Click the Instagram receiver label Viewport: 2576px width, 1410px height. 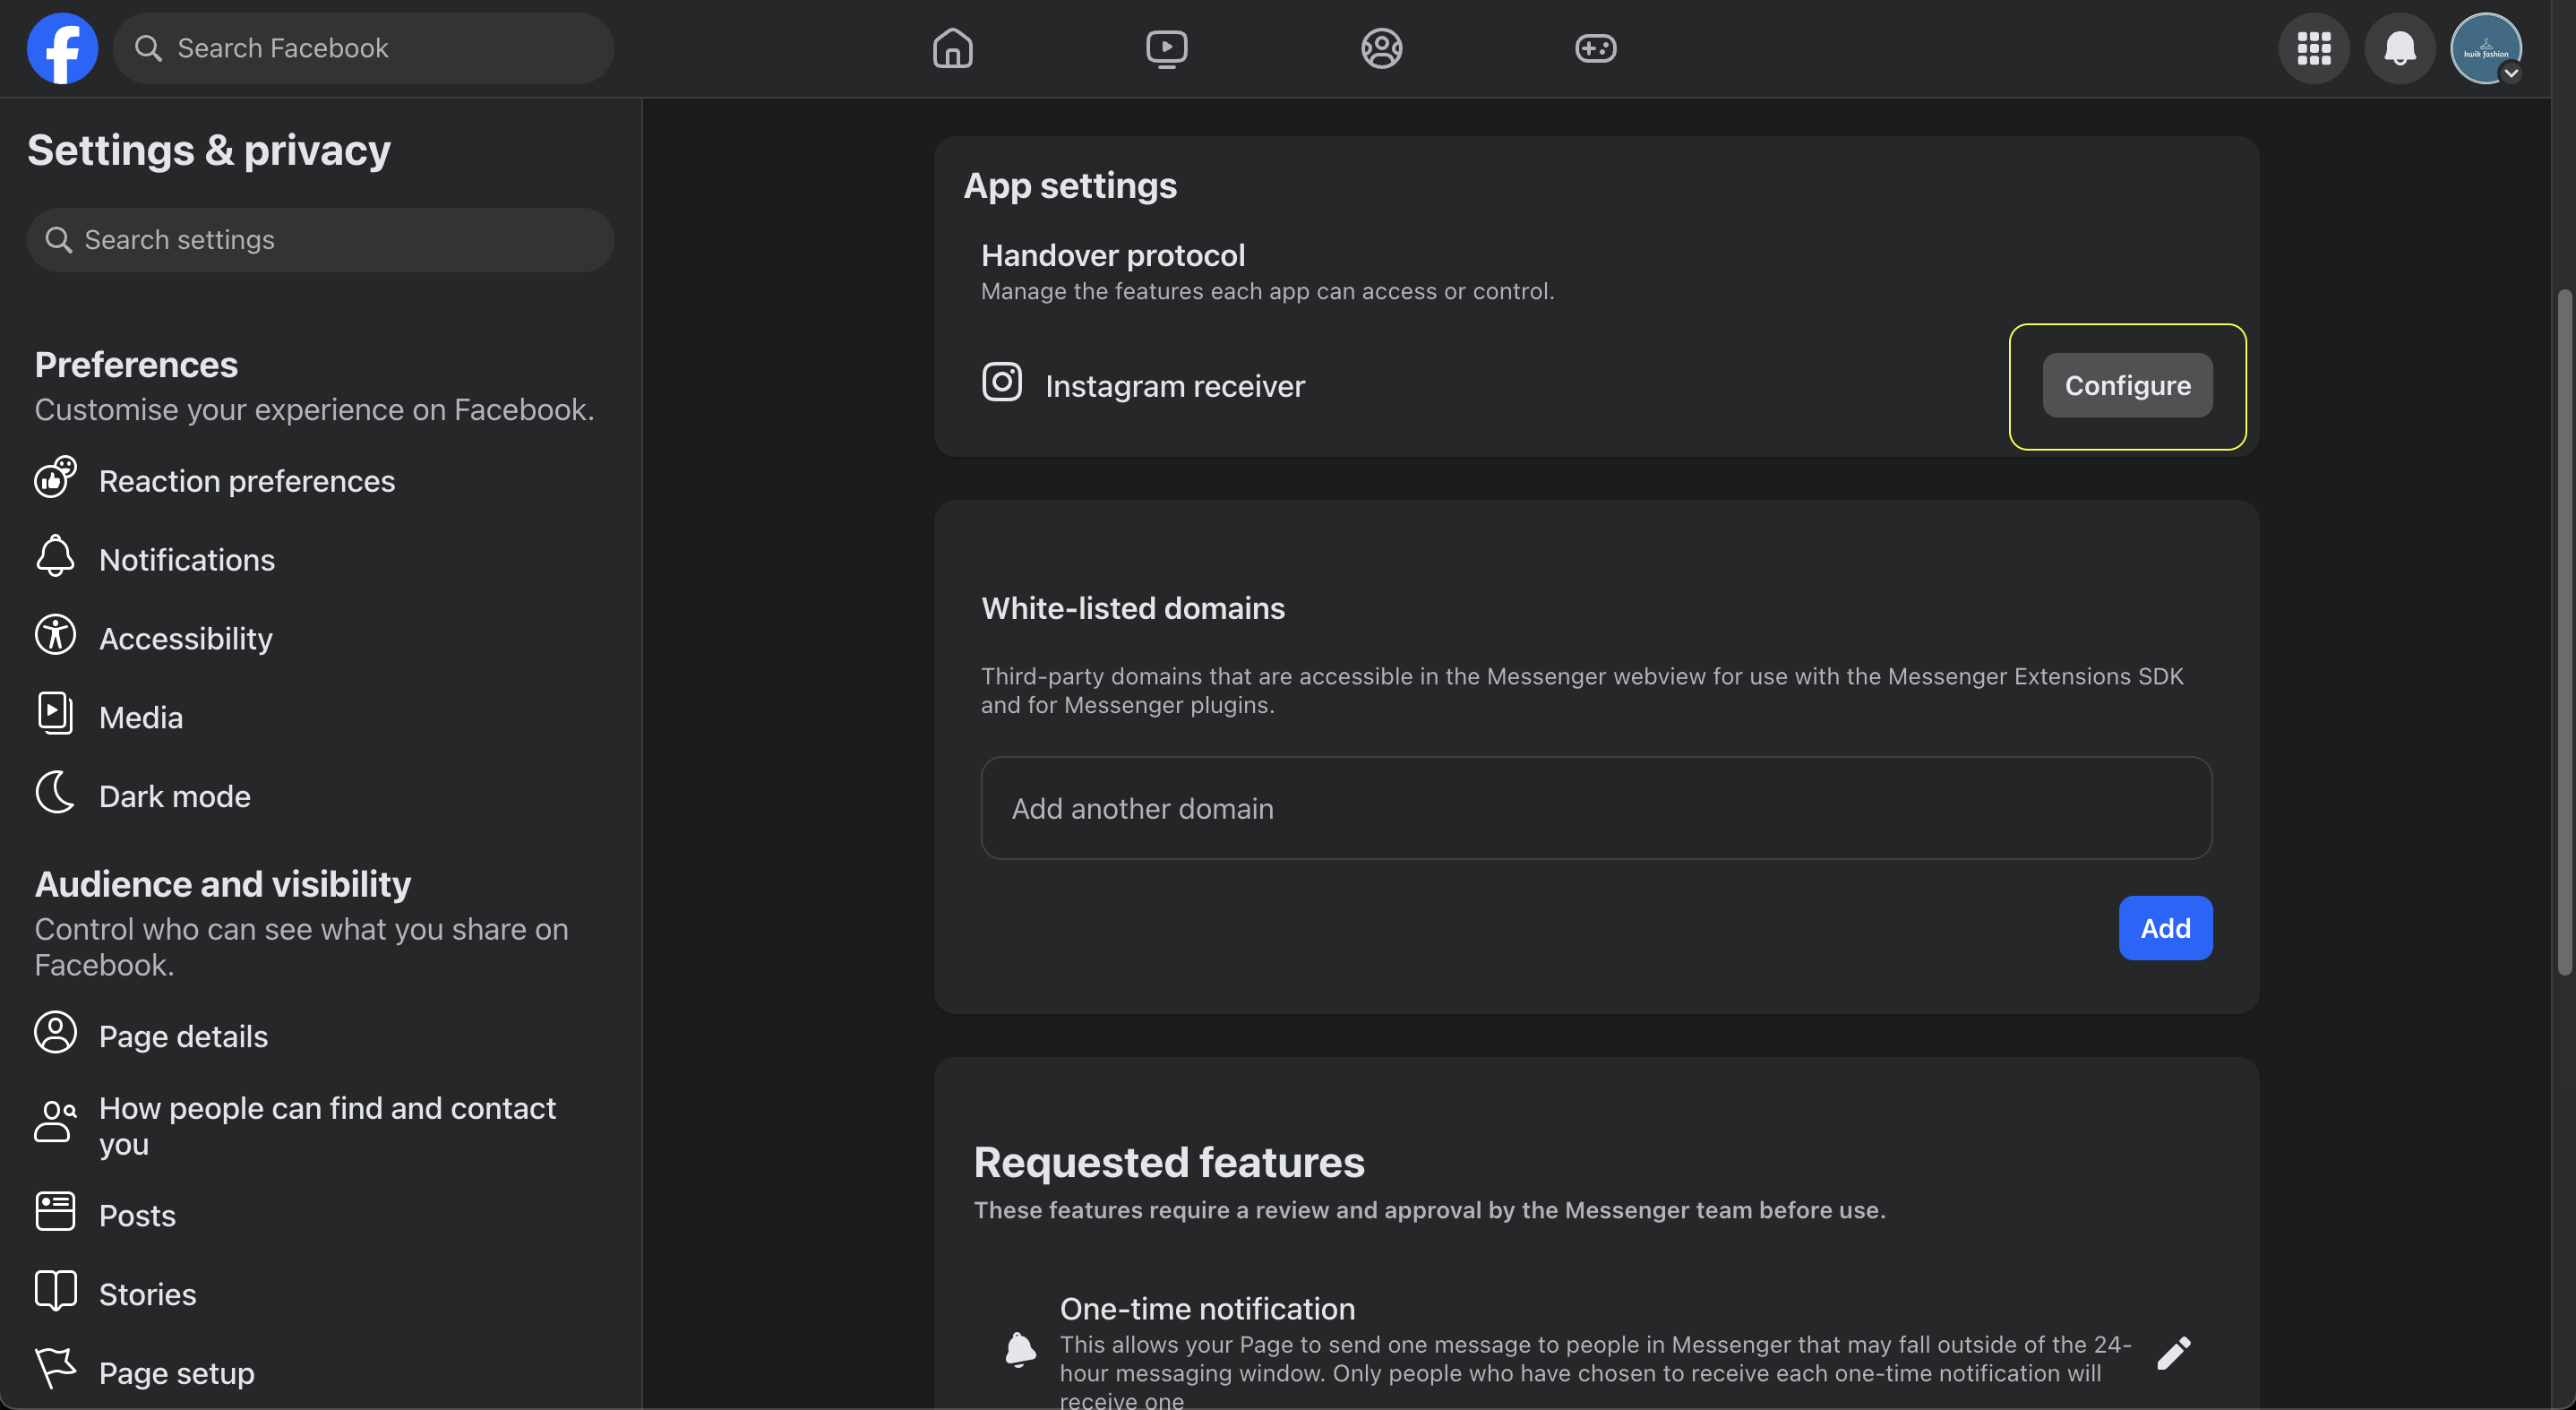click(x=1175, y=386)
